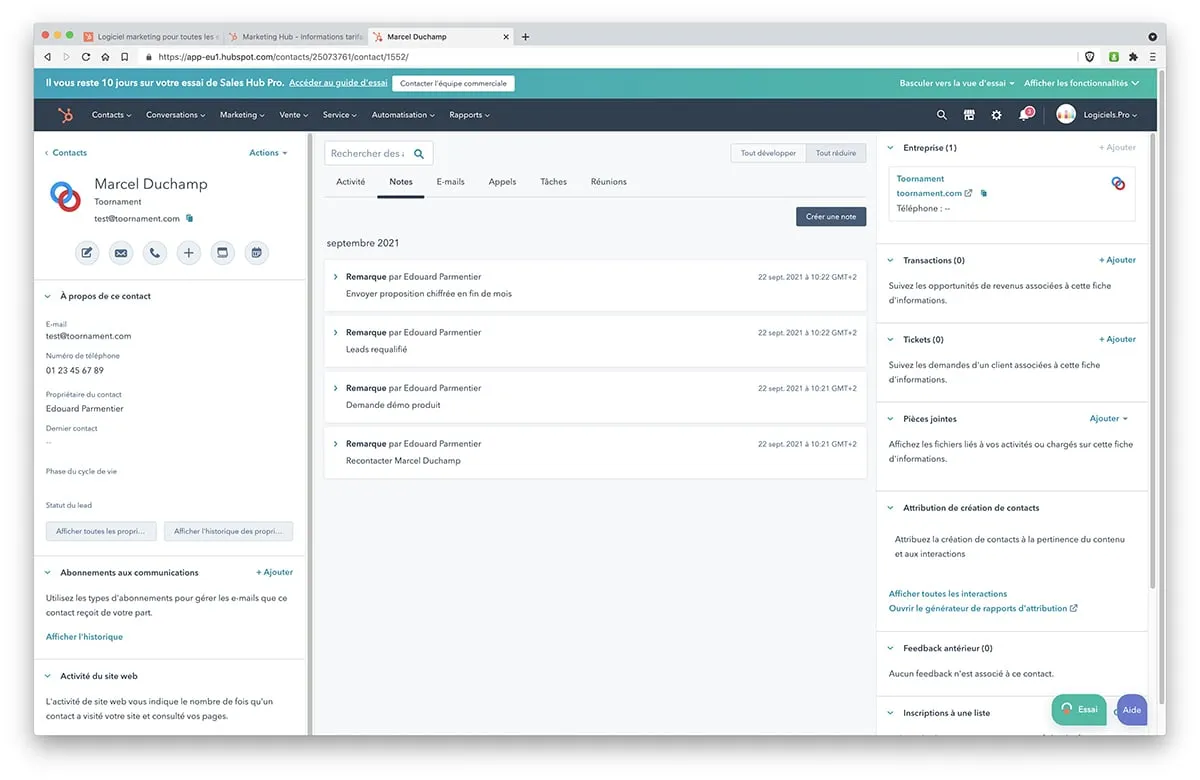Click Contacter l'équipe commerciale button
Viewport: 1200px width, 780px height.
coord(453,83)
